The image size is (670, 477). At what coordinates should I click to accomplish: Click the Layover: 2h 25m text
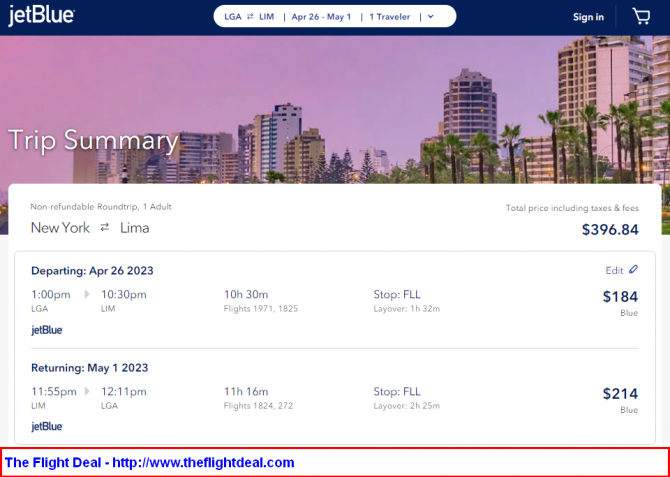click(406, 406)
